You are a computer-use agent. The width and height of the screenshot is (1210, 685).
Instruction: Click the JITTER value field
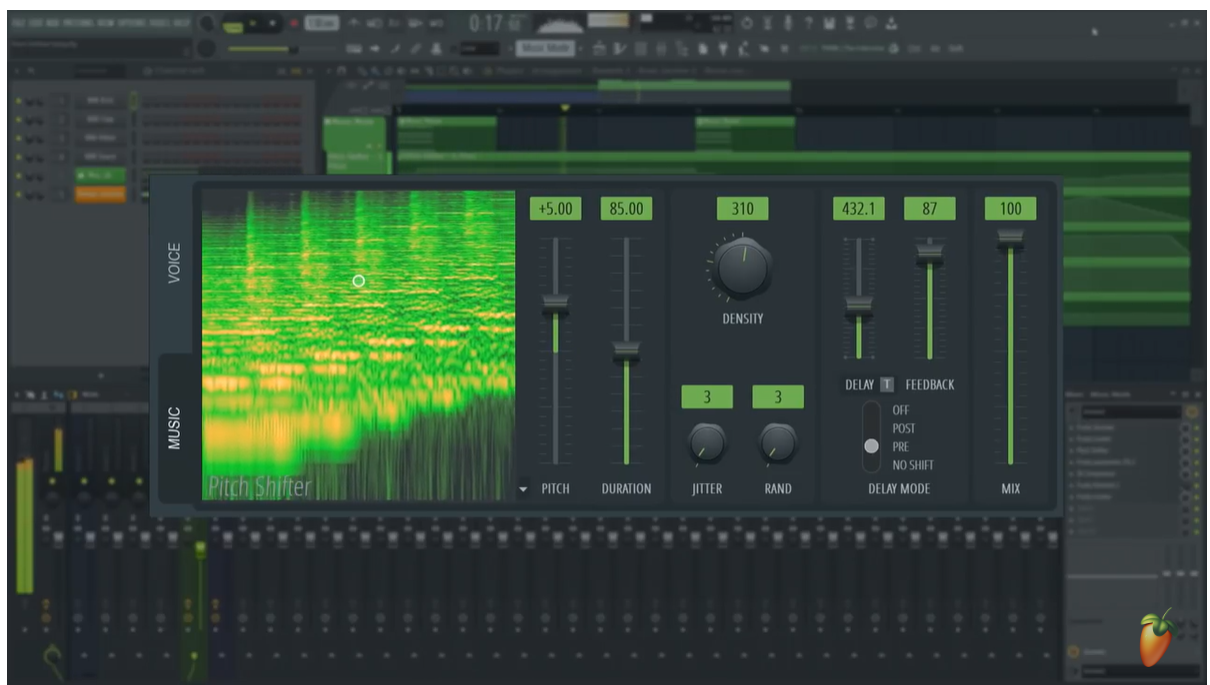(x=707, y=397)
